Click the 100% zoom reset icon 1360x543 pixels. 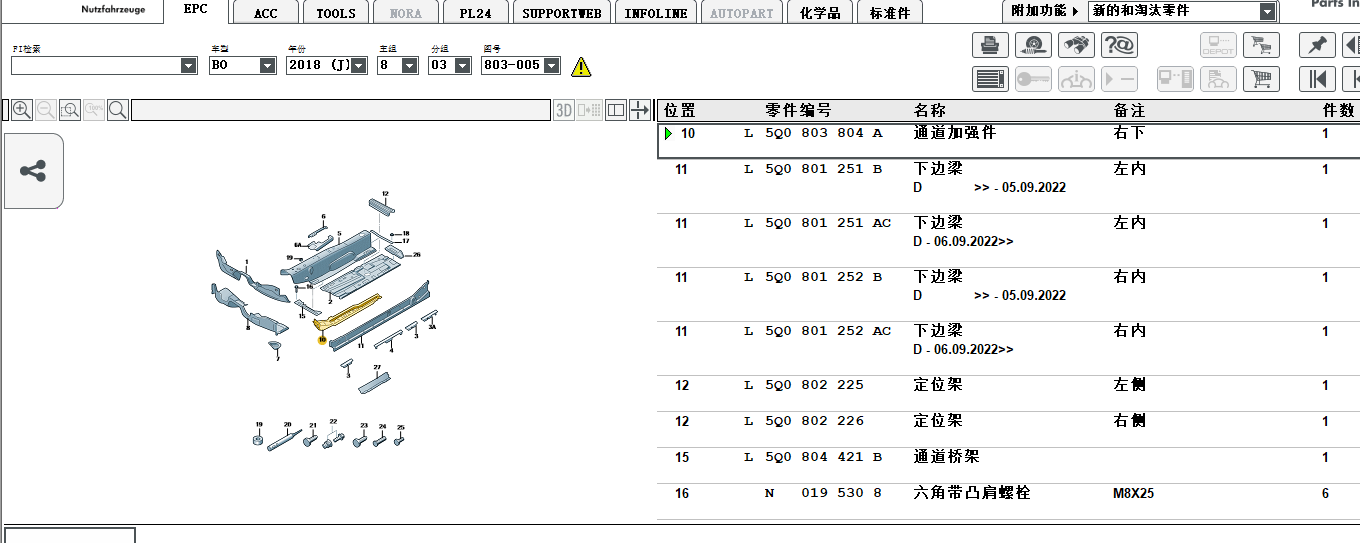[93, 110]
